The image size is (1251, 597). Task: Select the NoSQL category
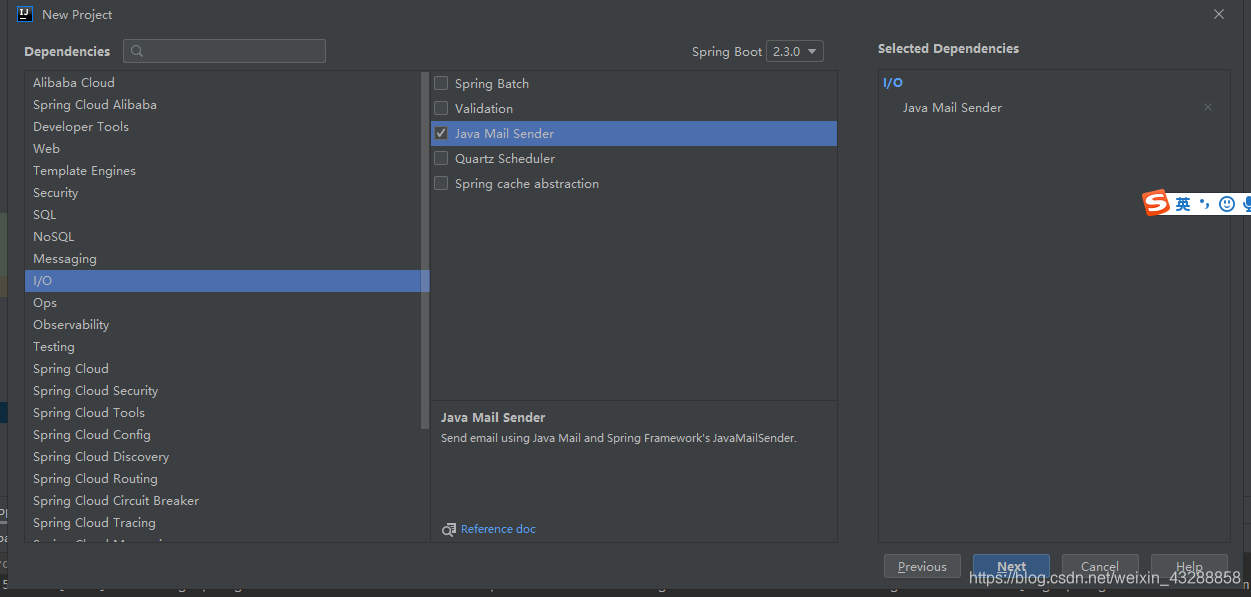[x=226, y=236]
